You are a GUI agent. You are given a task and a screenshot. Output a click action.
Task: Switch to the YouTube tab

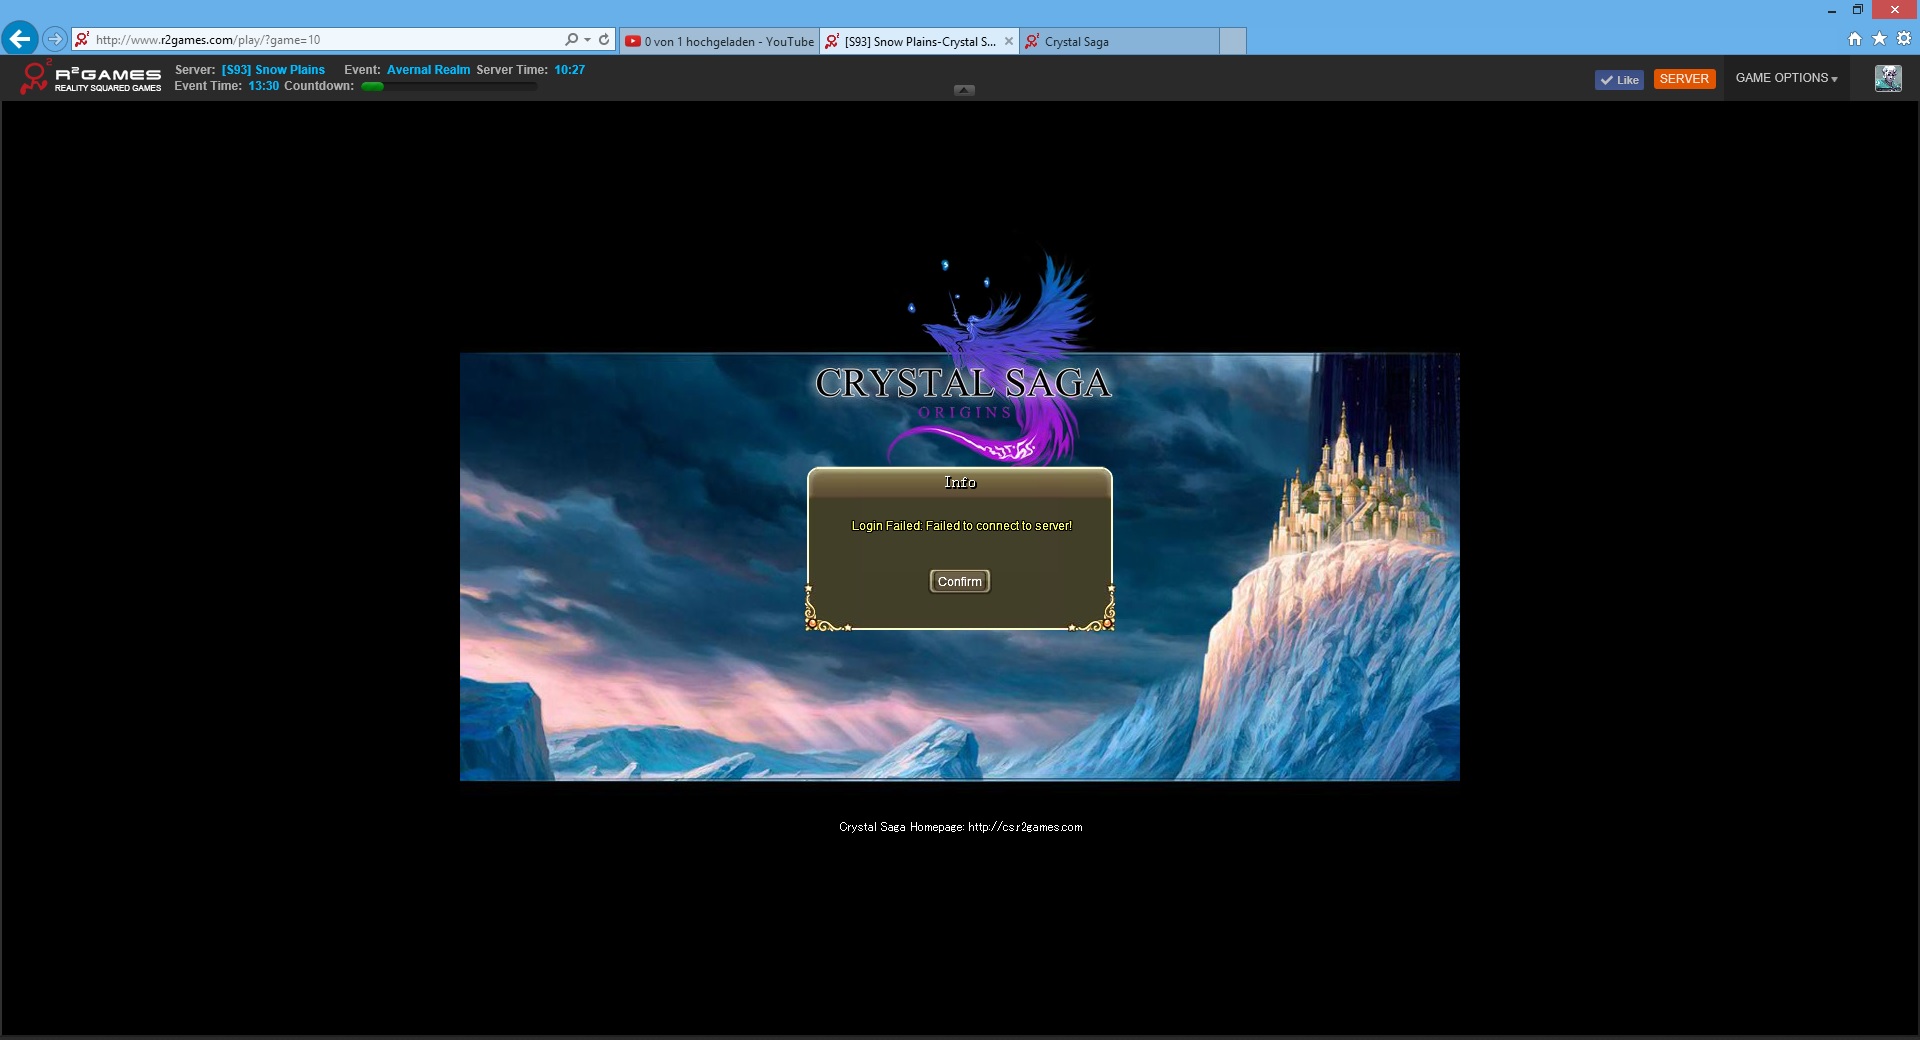(720, 42)
